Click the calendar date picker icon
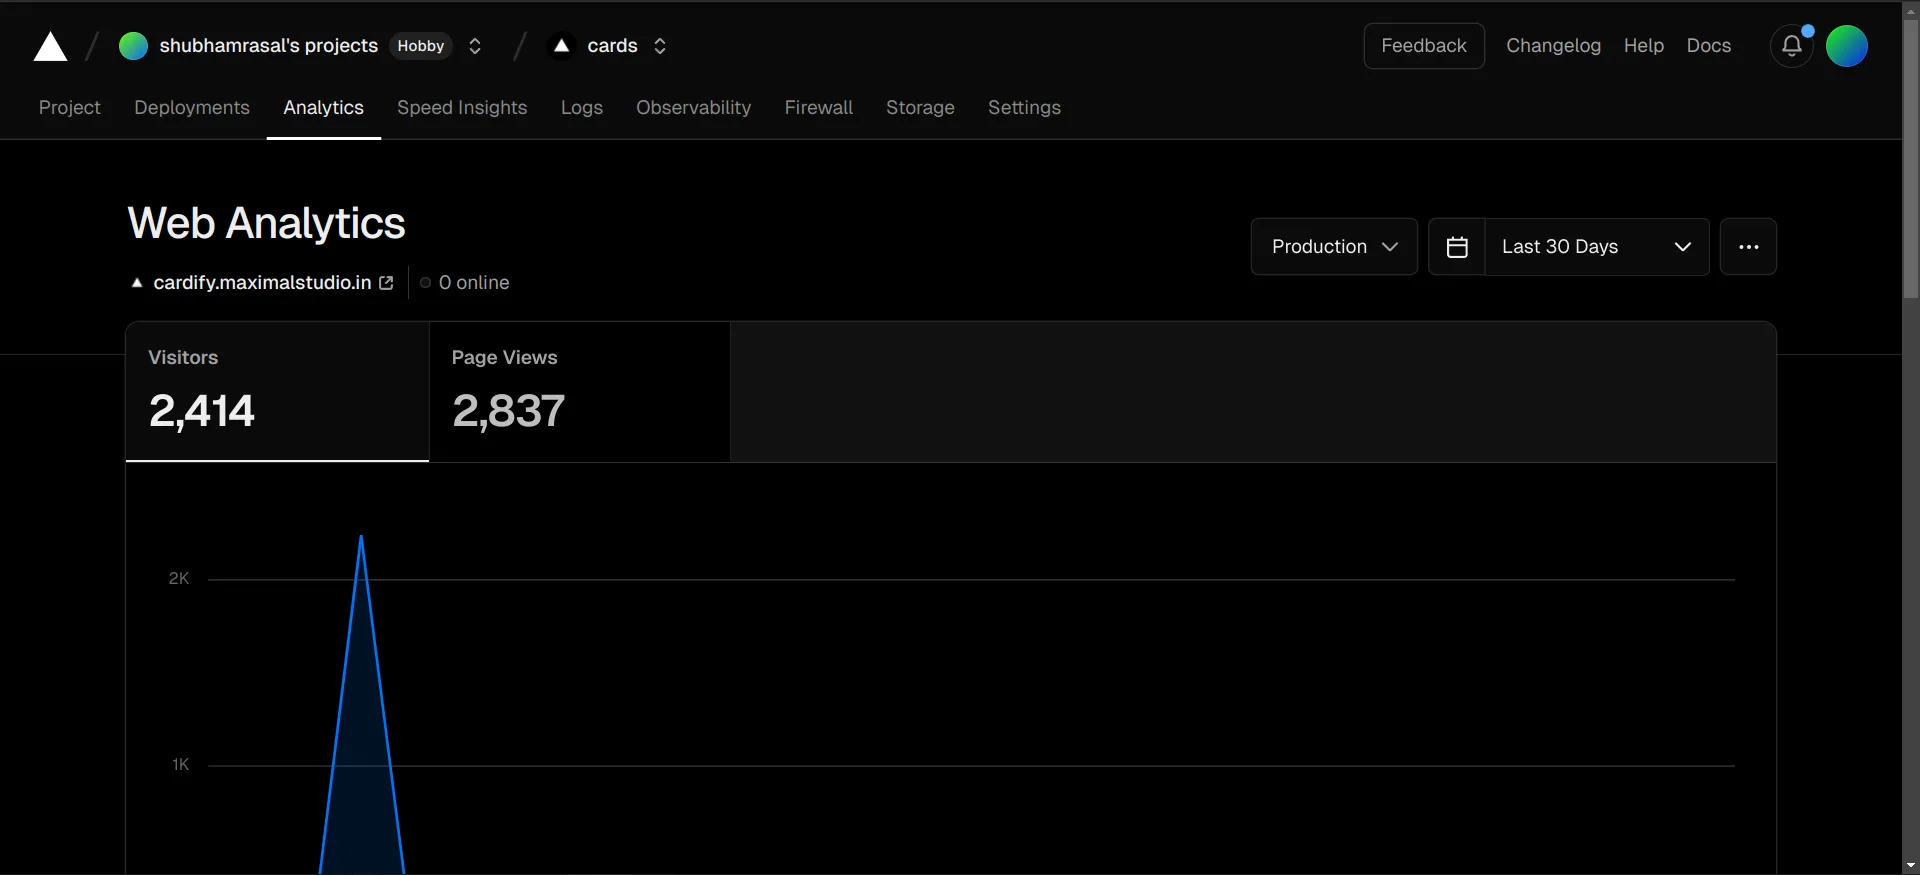Screen dimensions: 1920x875 click(x=1457, y=247)
